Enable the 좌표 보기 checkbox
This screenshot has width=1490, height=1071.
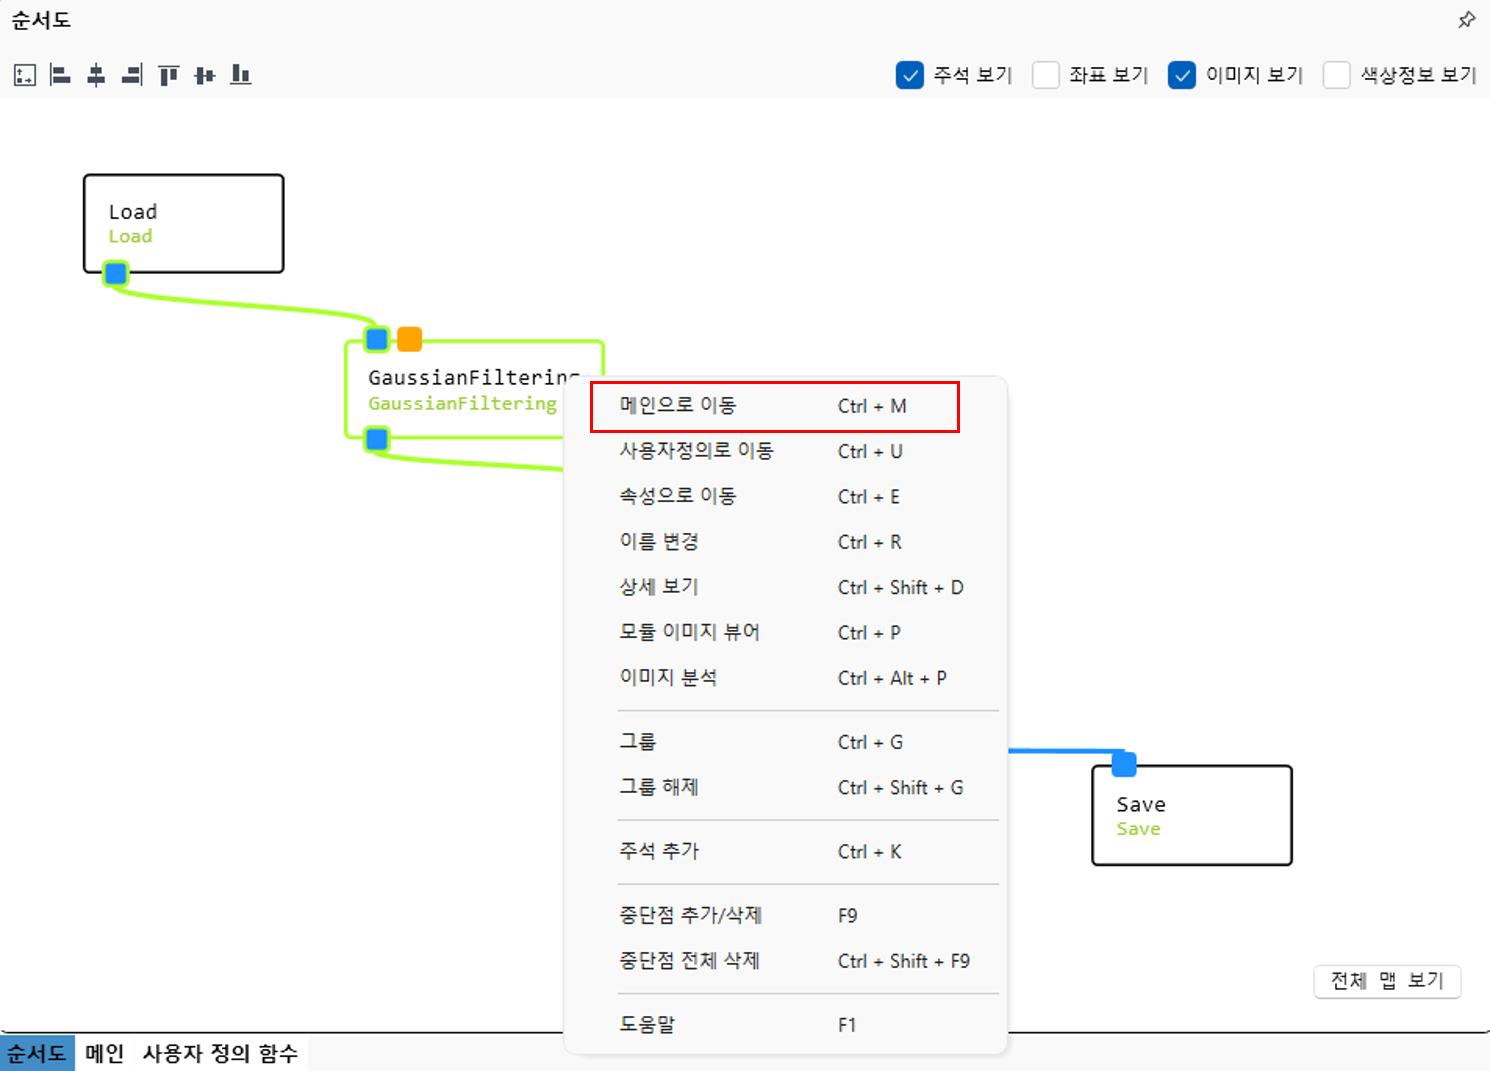pyautogui.click(x=1045, y=76)
